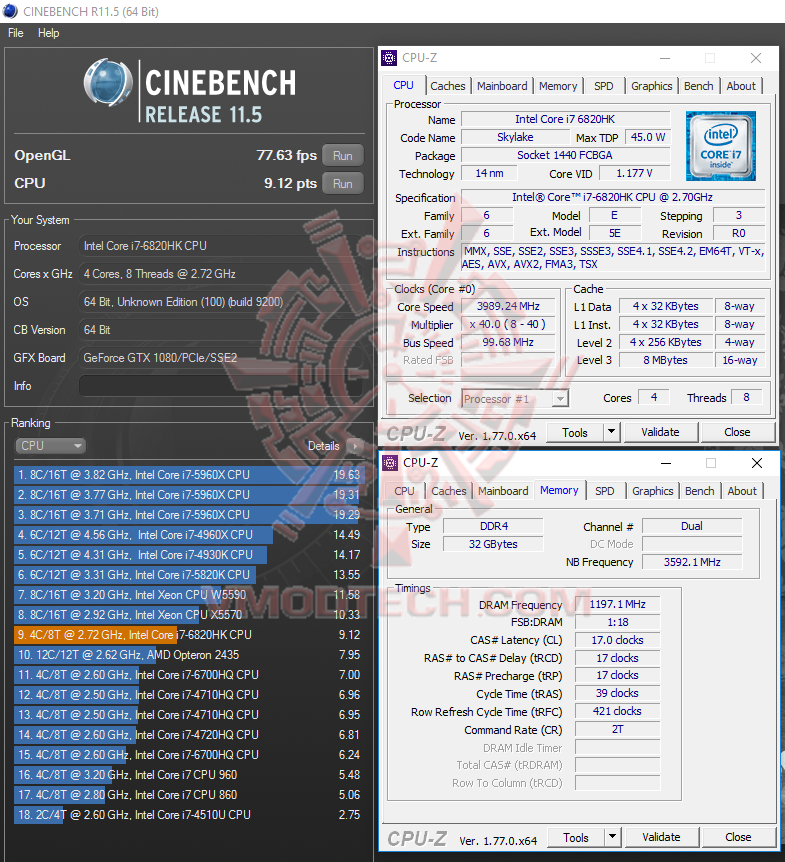Select ranking row 17 Core i7 CPU 860

click(x=189, y=795)
